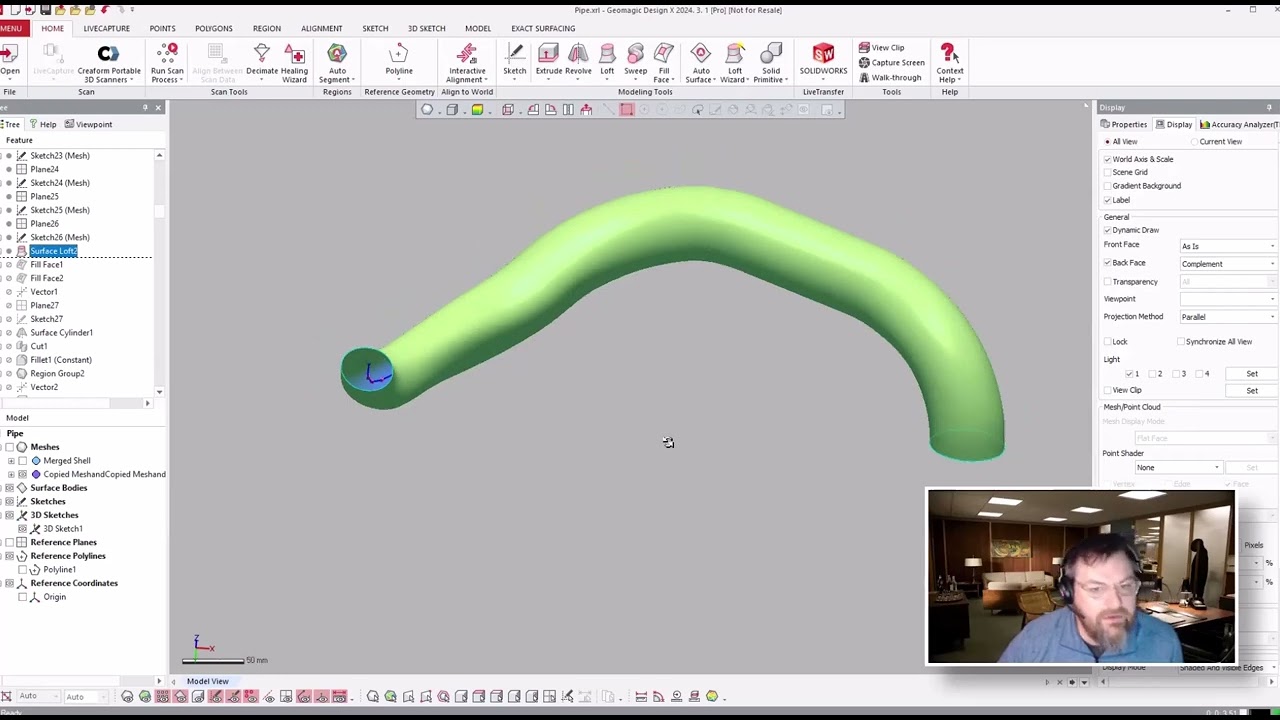Open the SOLIDWORKS LiveTransfer dropdown arrow

point(823,79)
